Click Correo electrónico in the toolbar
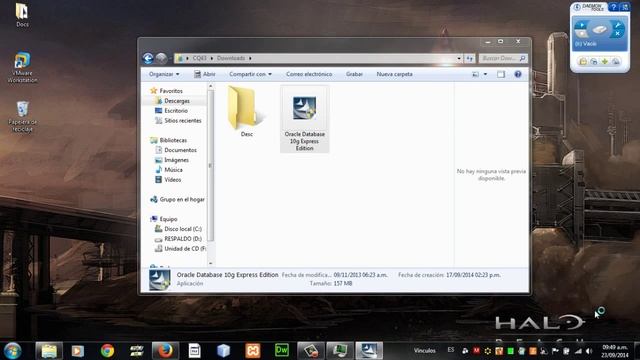This screenshot has width=640, height=360. click(x=309, y=74)
